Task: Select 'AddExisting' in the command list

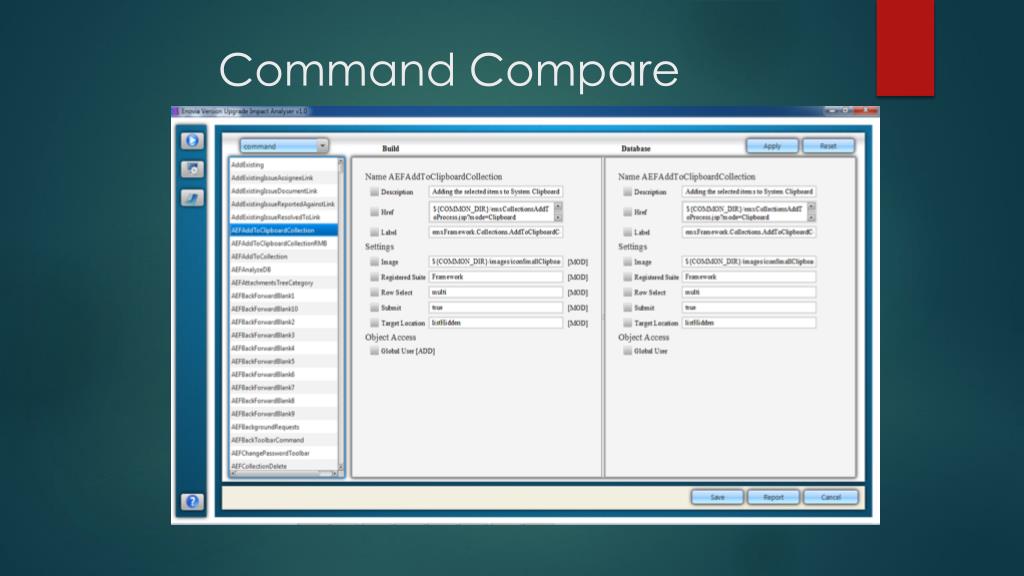Action: [x=283, y=165]
